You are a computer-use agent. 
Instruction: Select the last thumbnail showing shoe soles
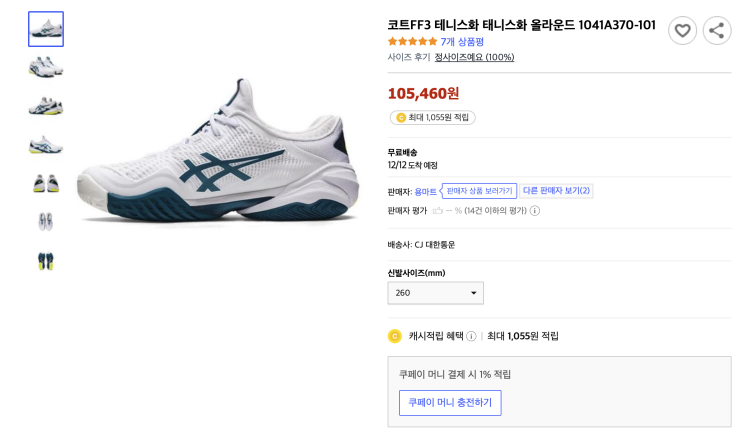tap(46, 260)
